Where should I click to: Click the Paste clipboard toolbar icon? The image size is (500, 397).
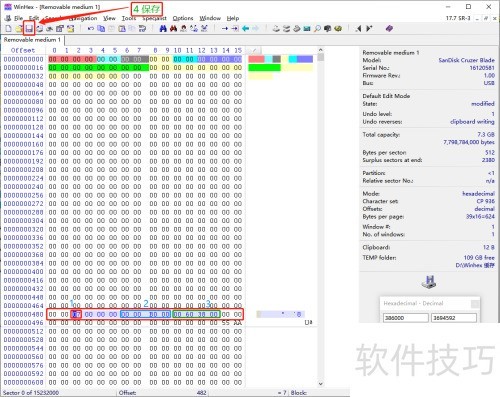point(122,29)
